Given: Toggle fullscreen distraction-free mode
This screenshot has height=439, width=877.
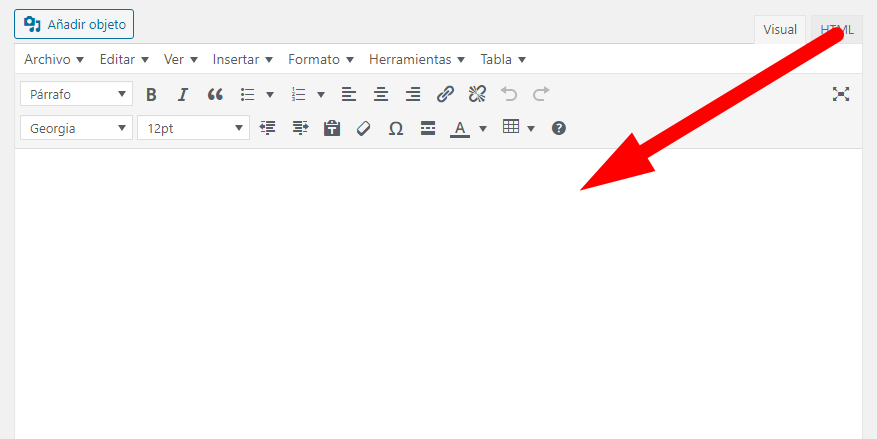Looking at the screenshot, I should [x=841, y=94].
